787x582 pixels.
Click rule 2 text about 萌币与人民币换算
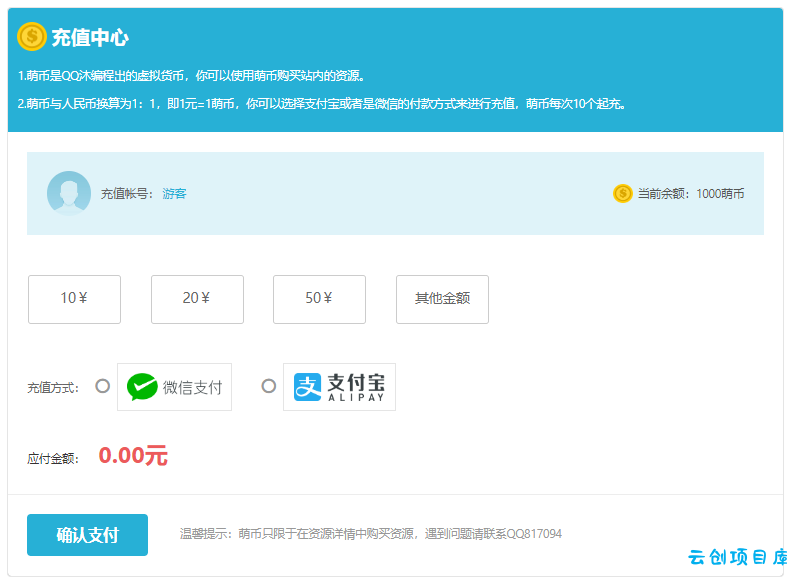tap(322, 104)
